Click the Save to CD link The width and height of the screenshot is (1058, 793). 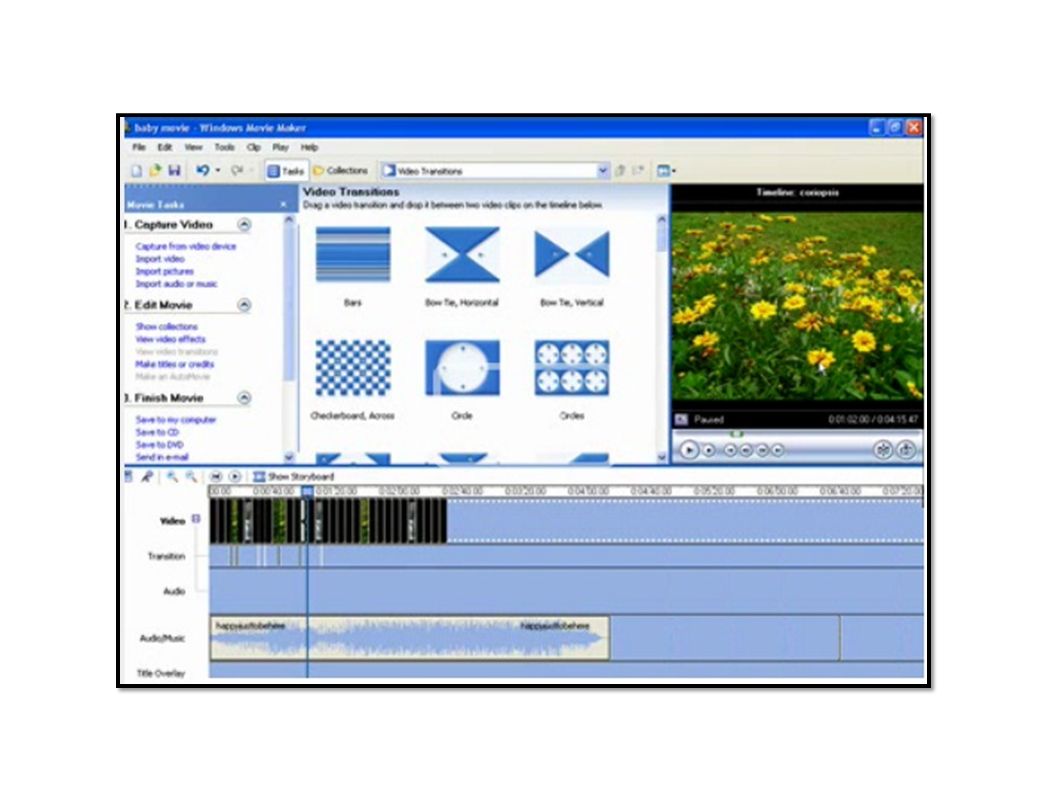point(157,433)
